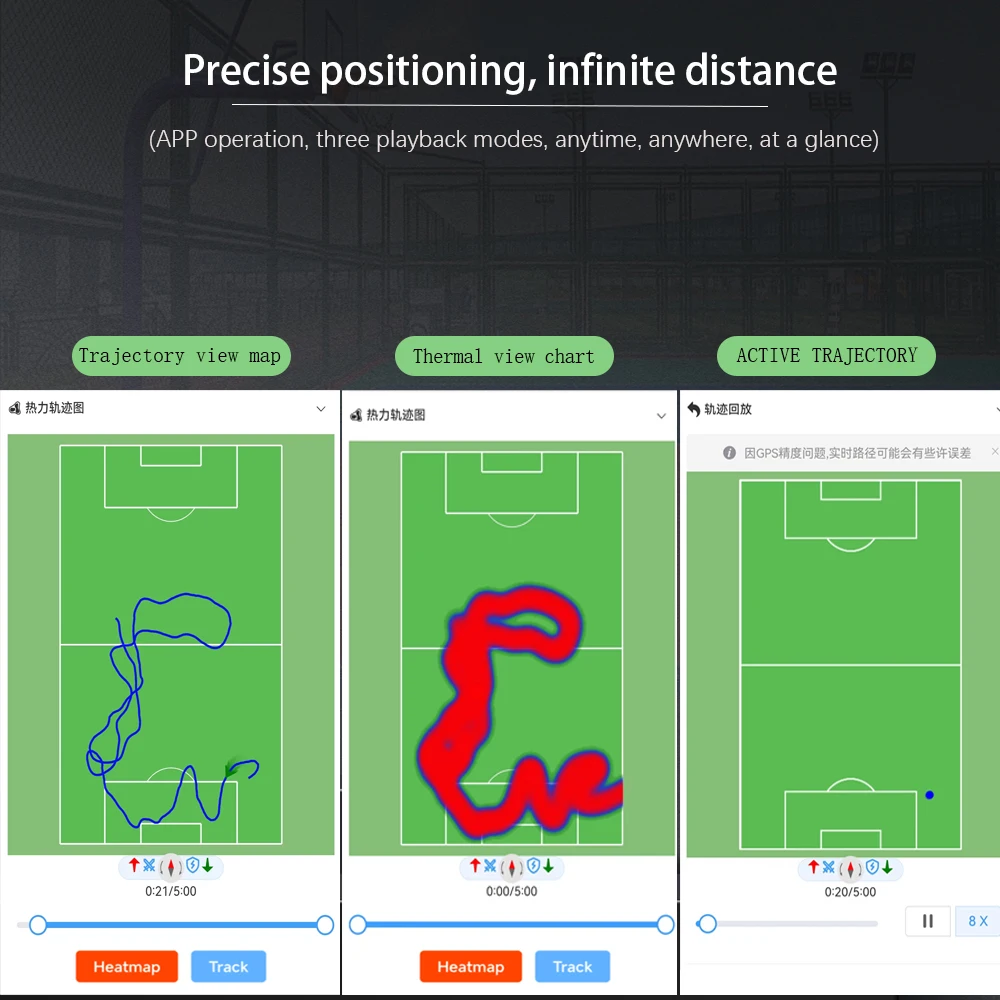Click compass icon in the right panel

click(x=850, y=868)
